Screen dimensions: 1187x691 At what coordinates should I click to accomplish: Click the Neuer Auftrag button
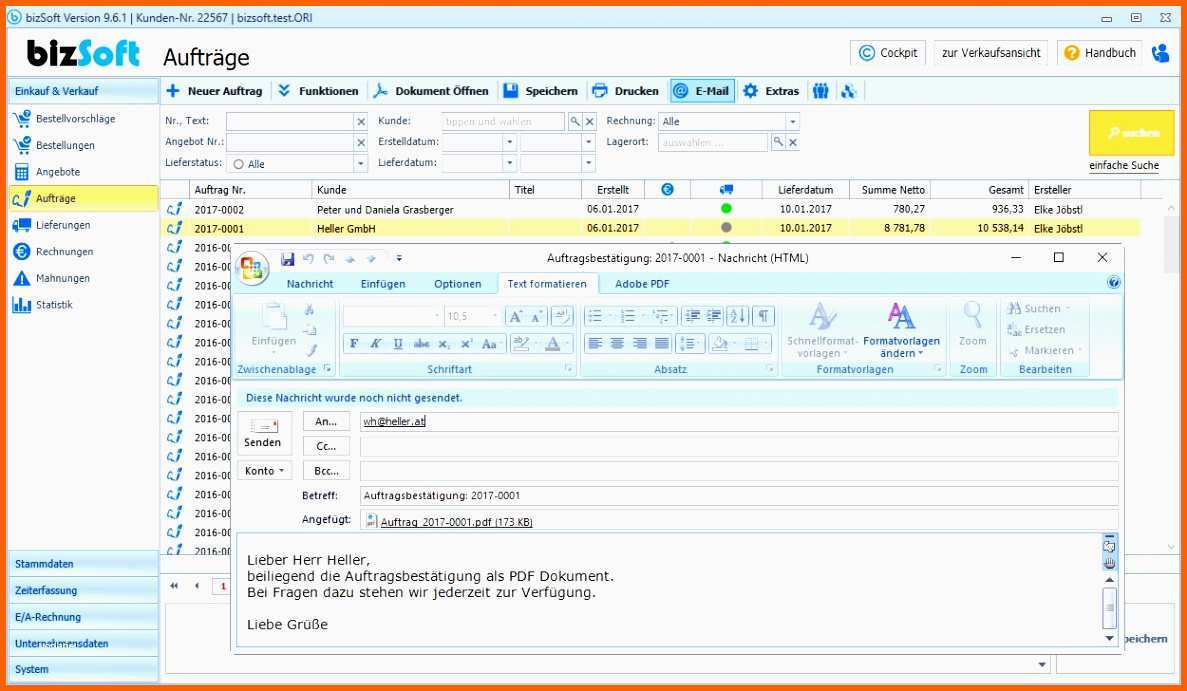(214, 91)
